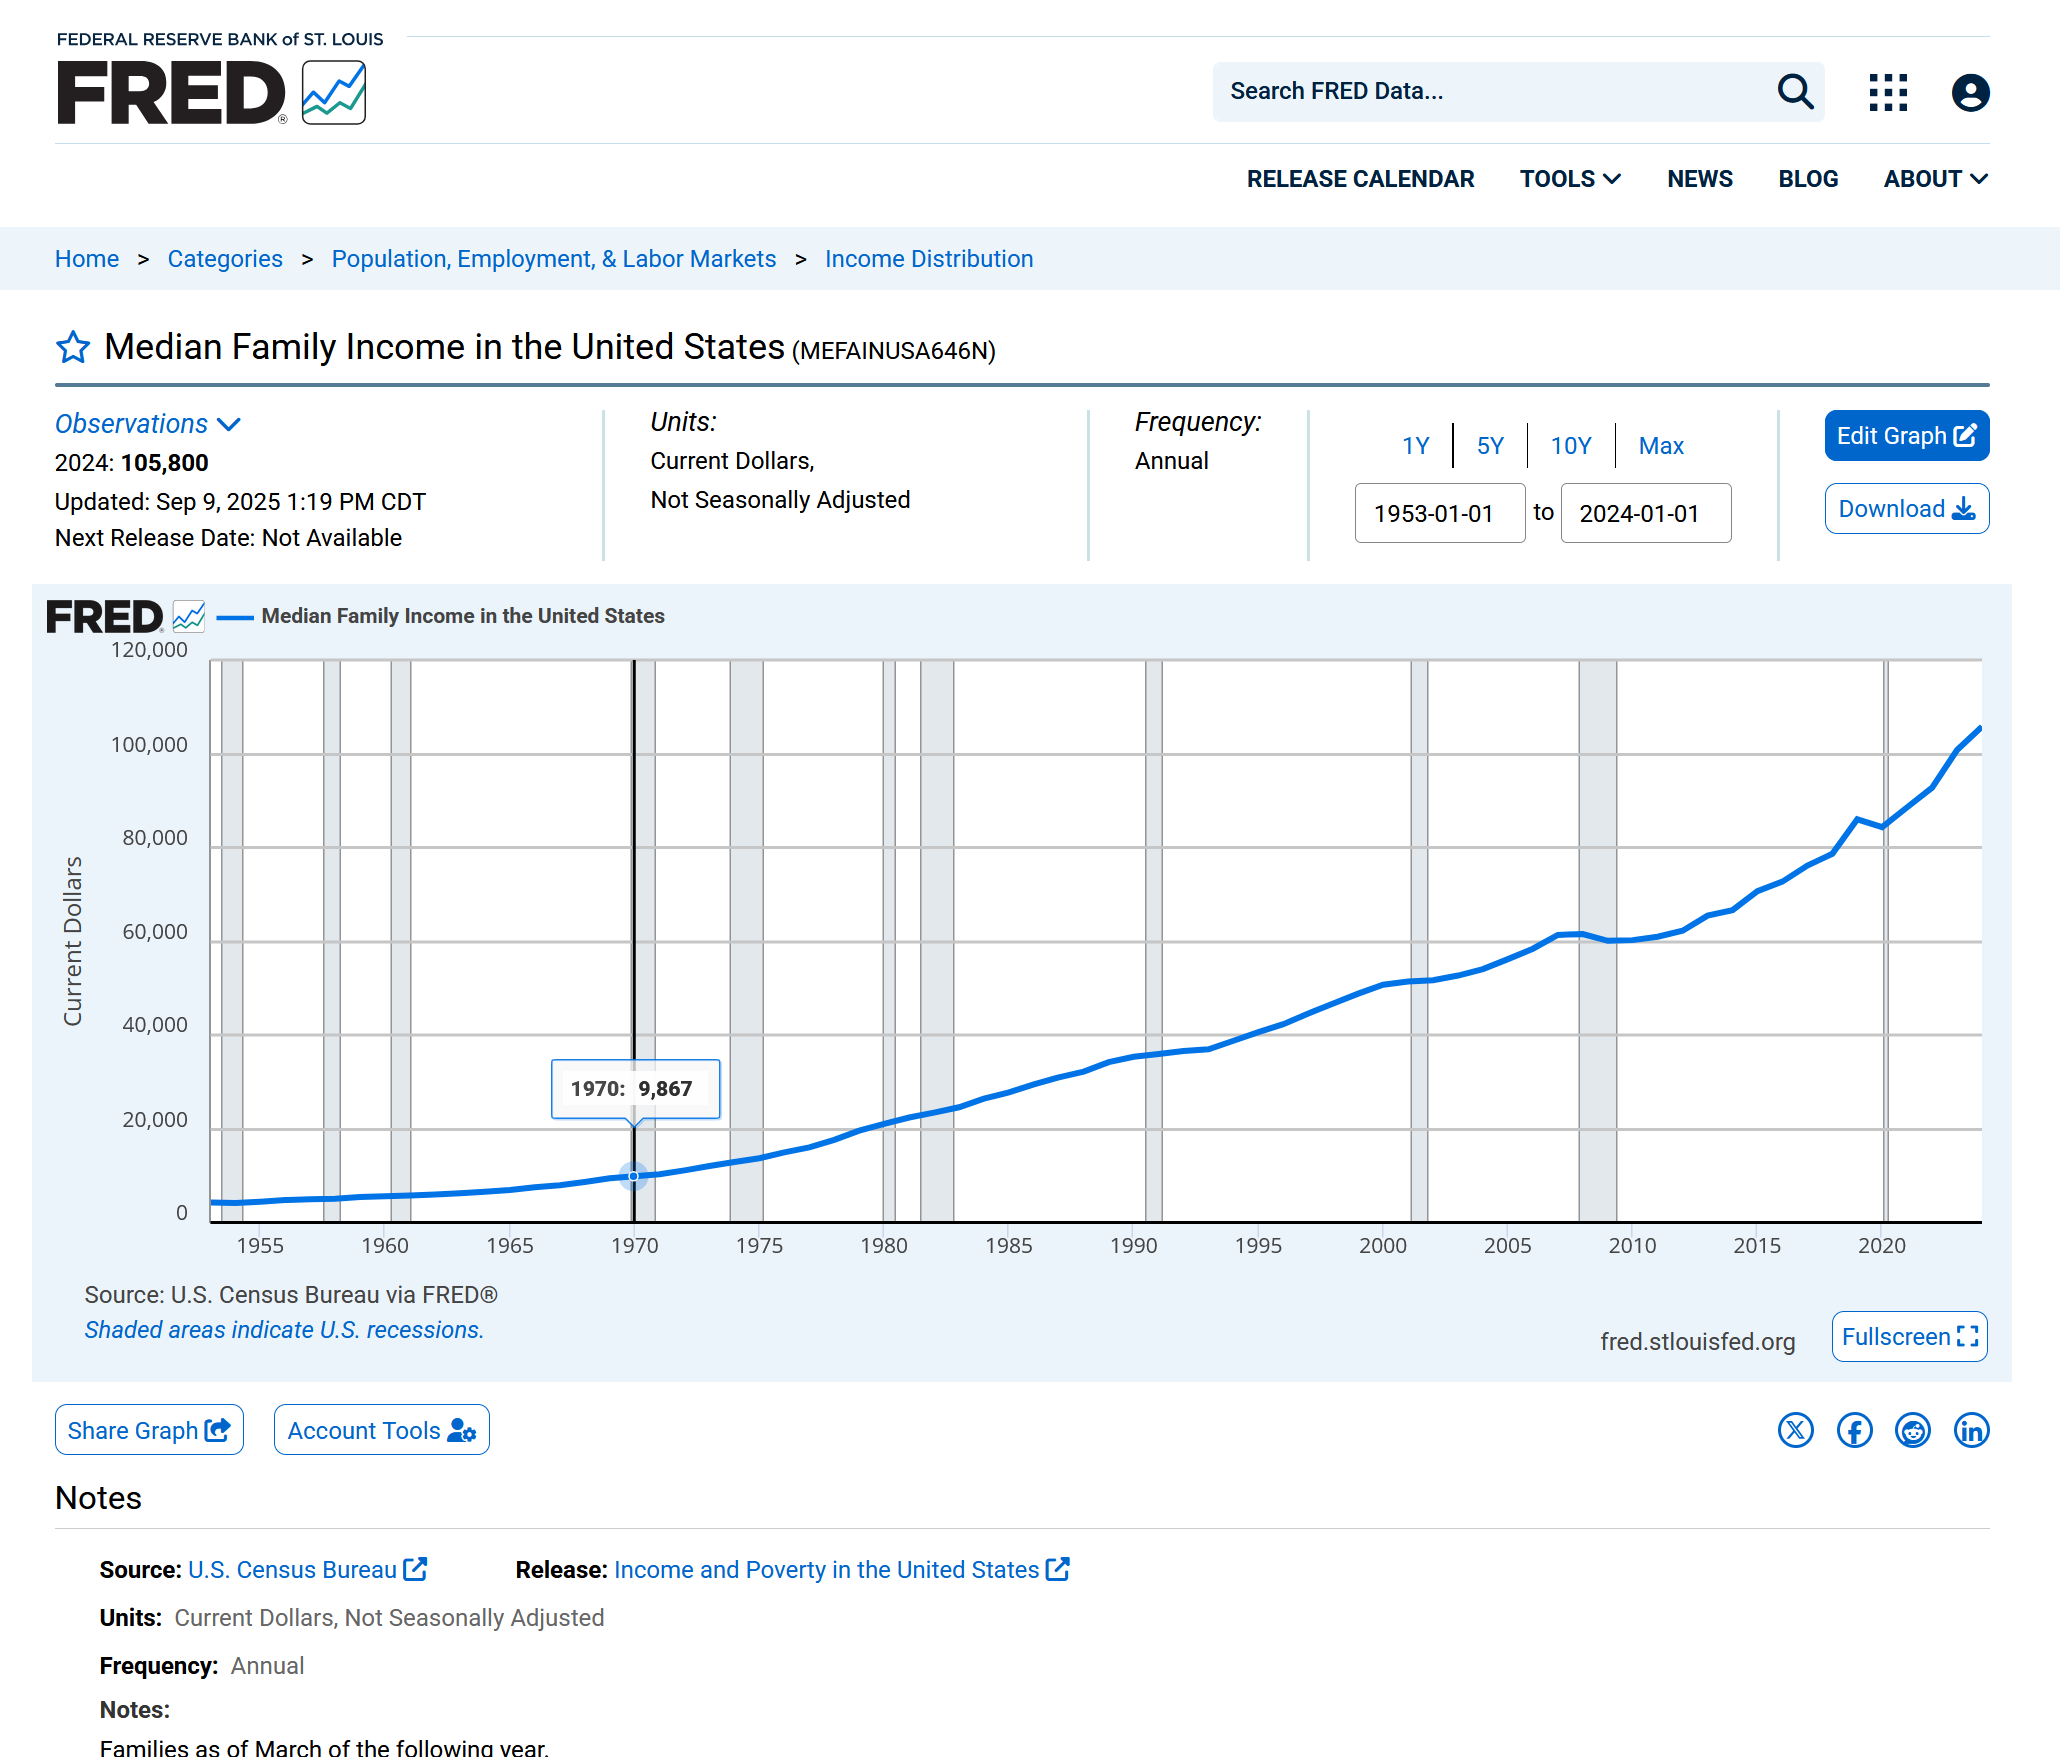The width and height of the screenshot is (2060, 1757).
Task: Open the About dropdown menu
Action: [x=1934, y=179]
